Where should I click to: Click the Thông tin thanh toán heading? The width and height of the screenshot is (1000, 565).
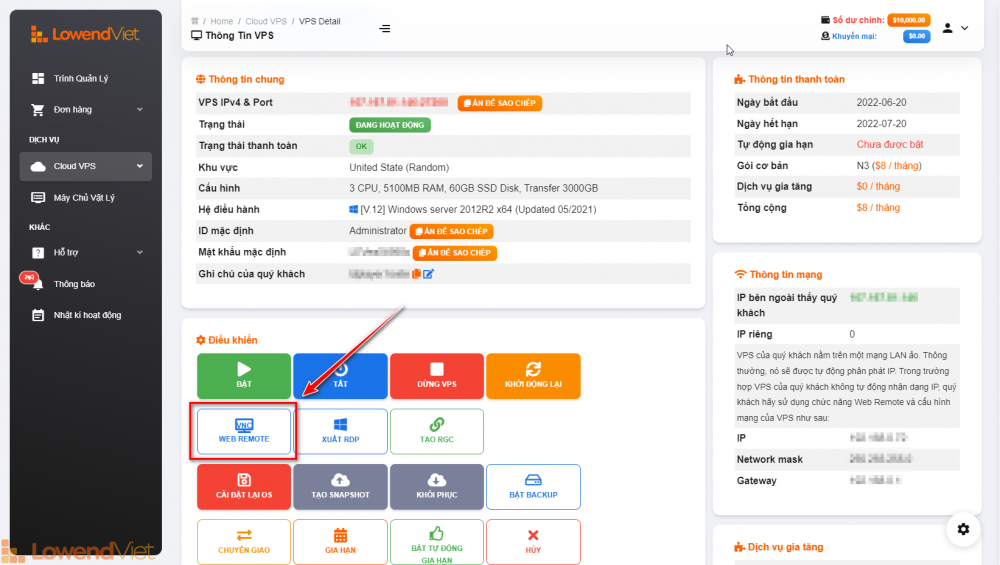[790, 80]
